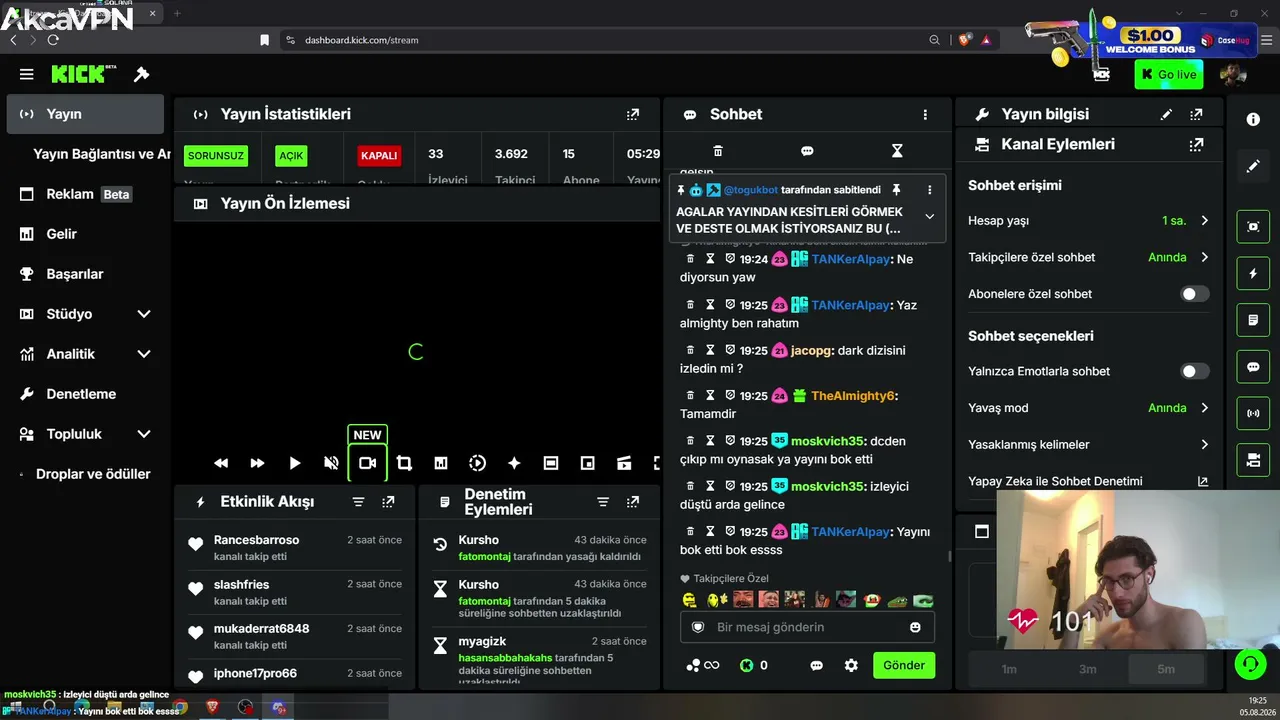Toggle Abonelere özel sohbet switch
This screenshot has width=1280, height=720.
coord(1194,294)
